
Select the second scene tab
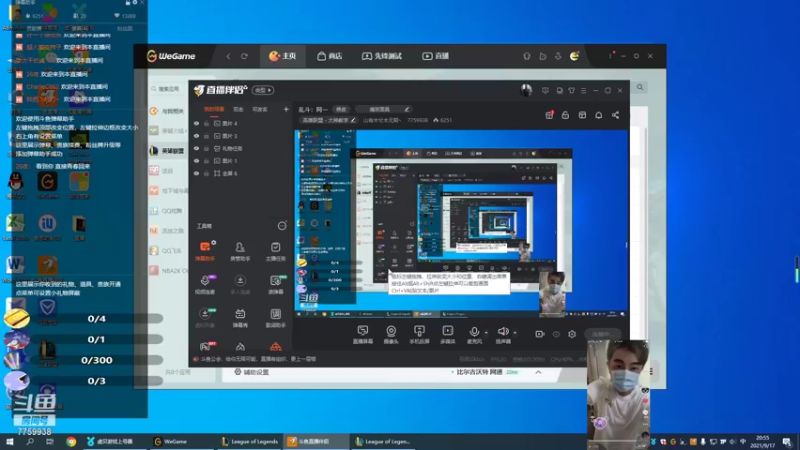pos(238,109)
